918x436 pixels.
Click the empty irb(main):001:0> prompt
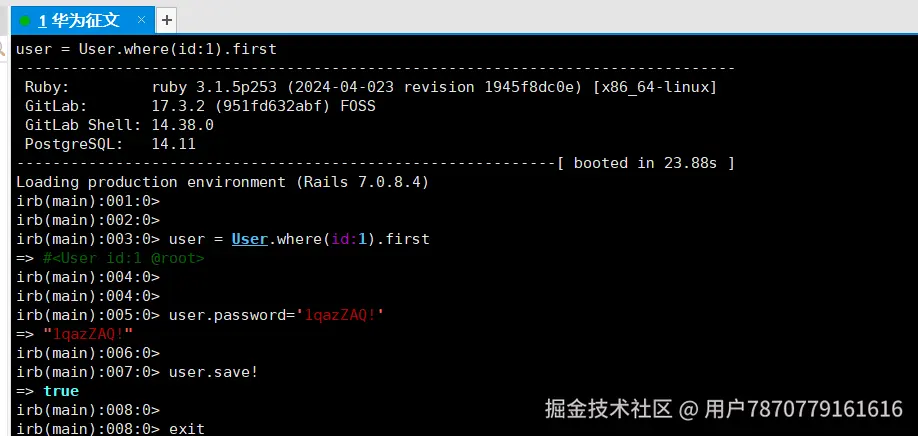88,201
